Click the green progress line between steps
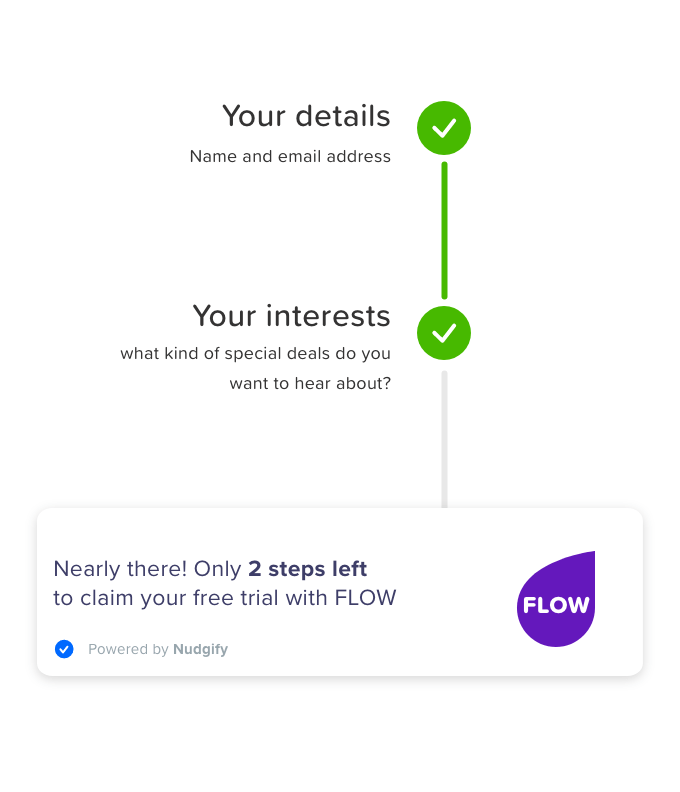This screenshot has width=680, height=792. point(444,230)
